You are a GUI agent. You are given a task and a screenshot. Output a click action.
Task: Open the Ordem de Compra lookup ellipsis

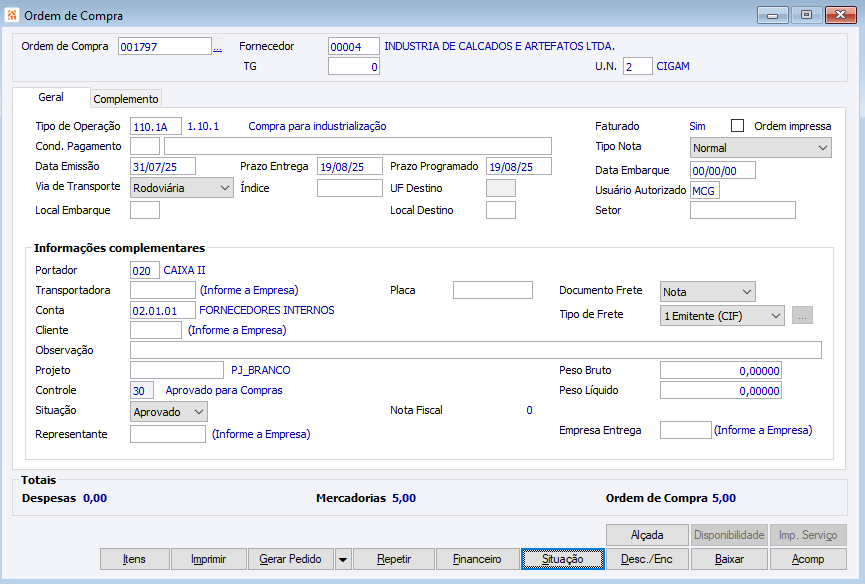point(218,47)
